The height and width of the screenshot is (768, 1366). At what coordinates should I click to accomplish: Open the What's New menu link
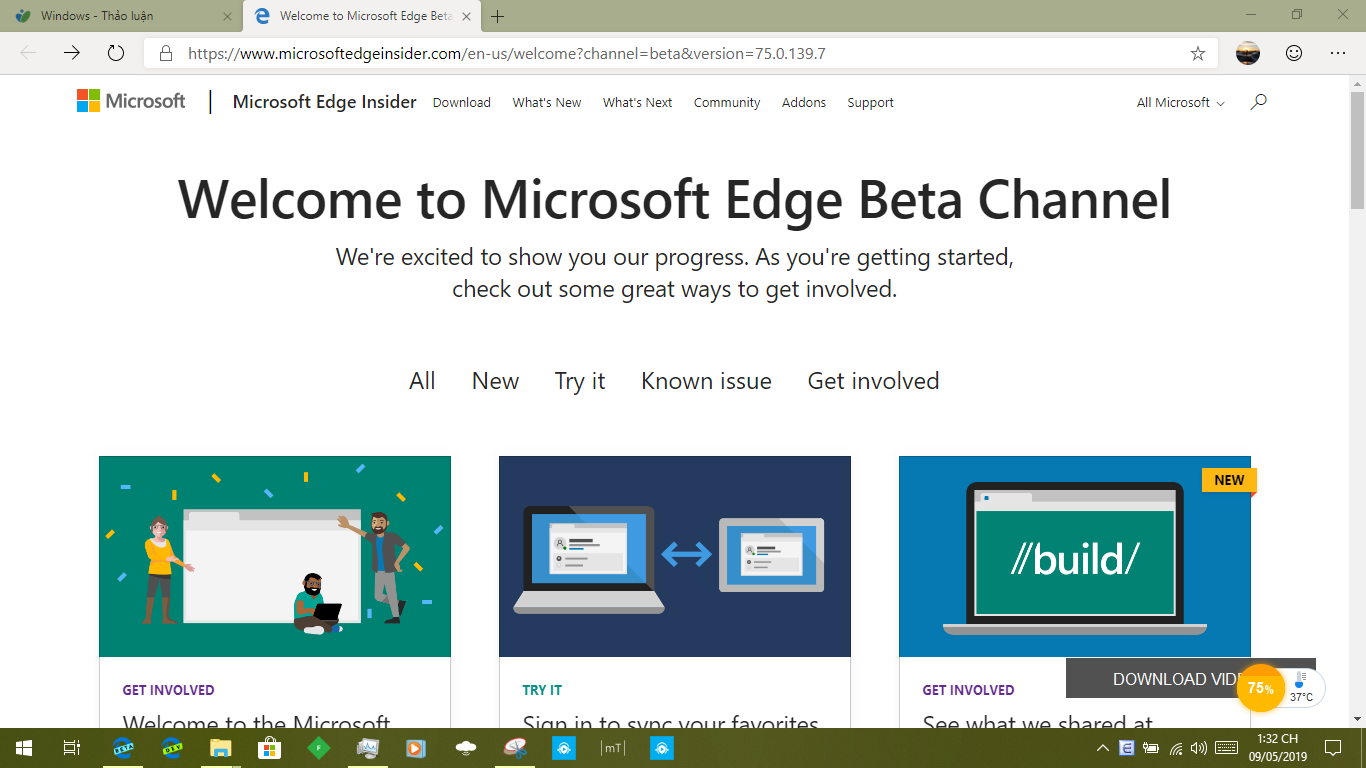[547, 102]
